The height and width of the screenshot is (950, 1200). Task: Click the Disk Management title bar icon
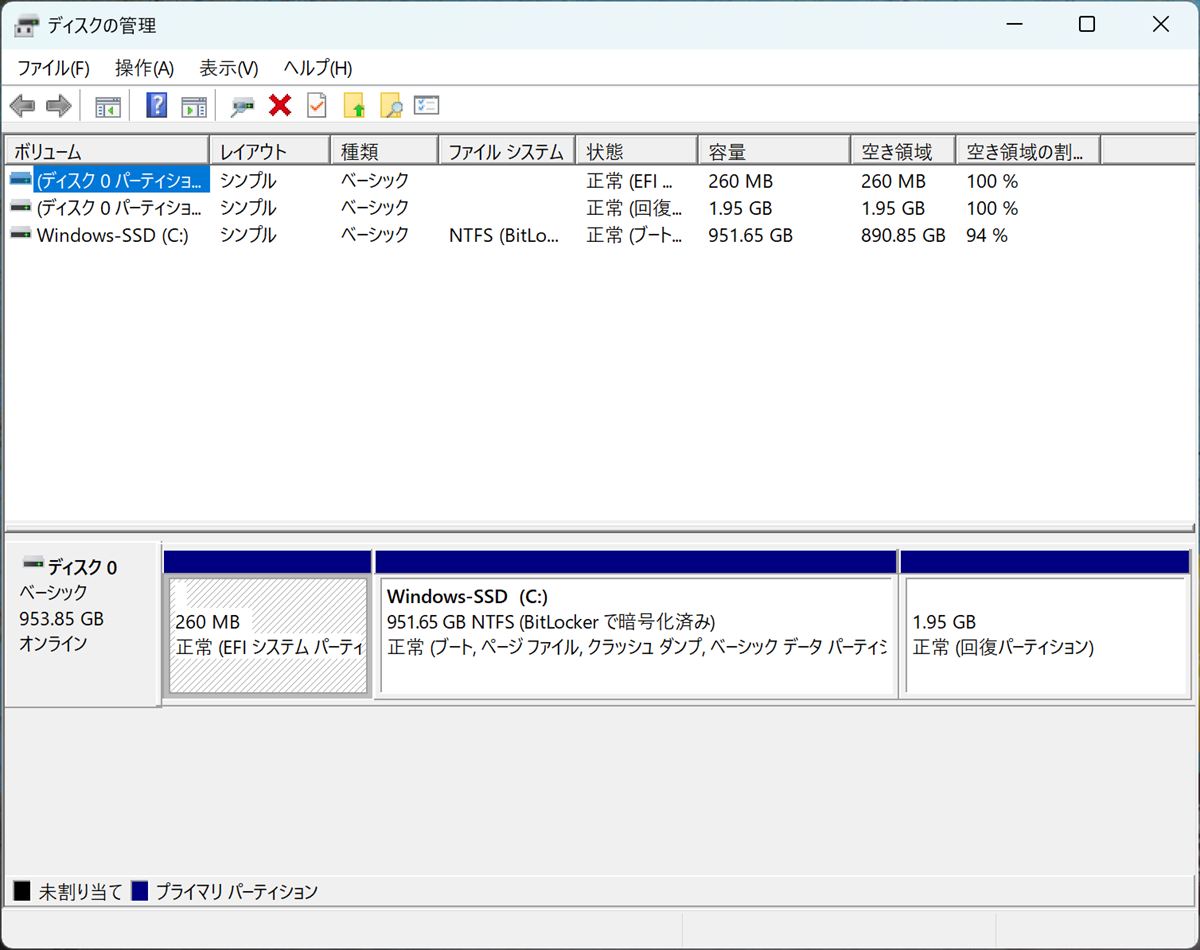click(x=27, y=25)
